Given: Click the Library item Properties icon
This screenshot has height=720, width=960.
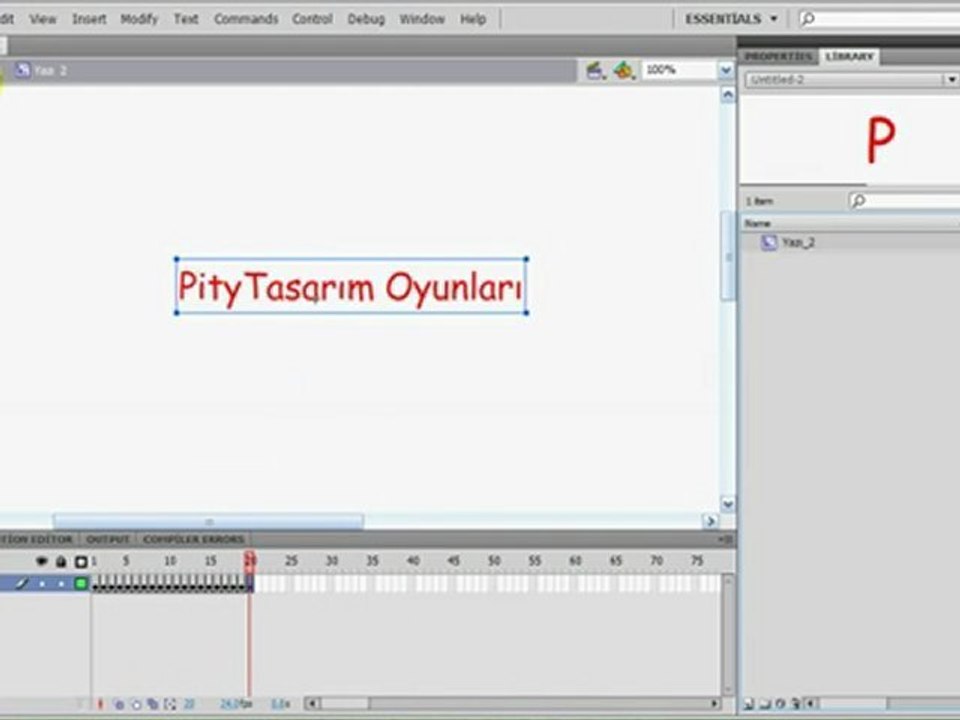Looking at the screenshot, I should [x=780, y=705].
